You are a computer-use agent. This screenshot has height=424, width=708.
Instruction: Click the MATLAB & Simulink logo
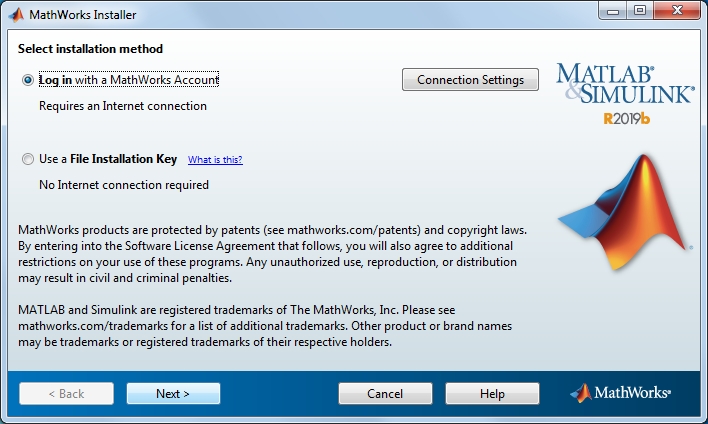tap(625, 84)
